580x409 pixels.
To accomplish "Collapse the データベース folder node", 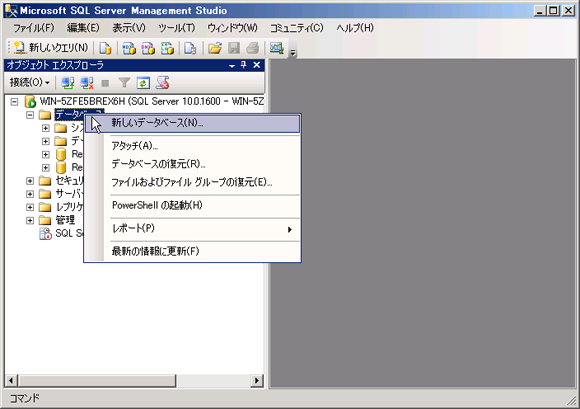I will click(30, 115).
